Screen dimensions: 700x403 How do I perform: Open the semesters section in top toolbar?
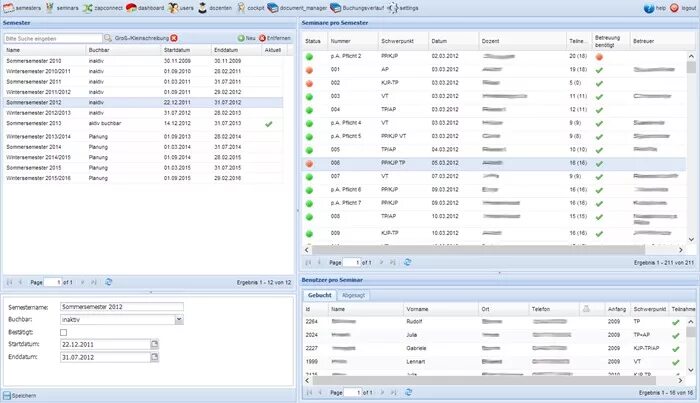[x=22, y=8]
